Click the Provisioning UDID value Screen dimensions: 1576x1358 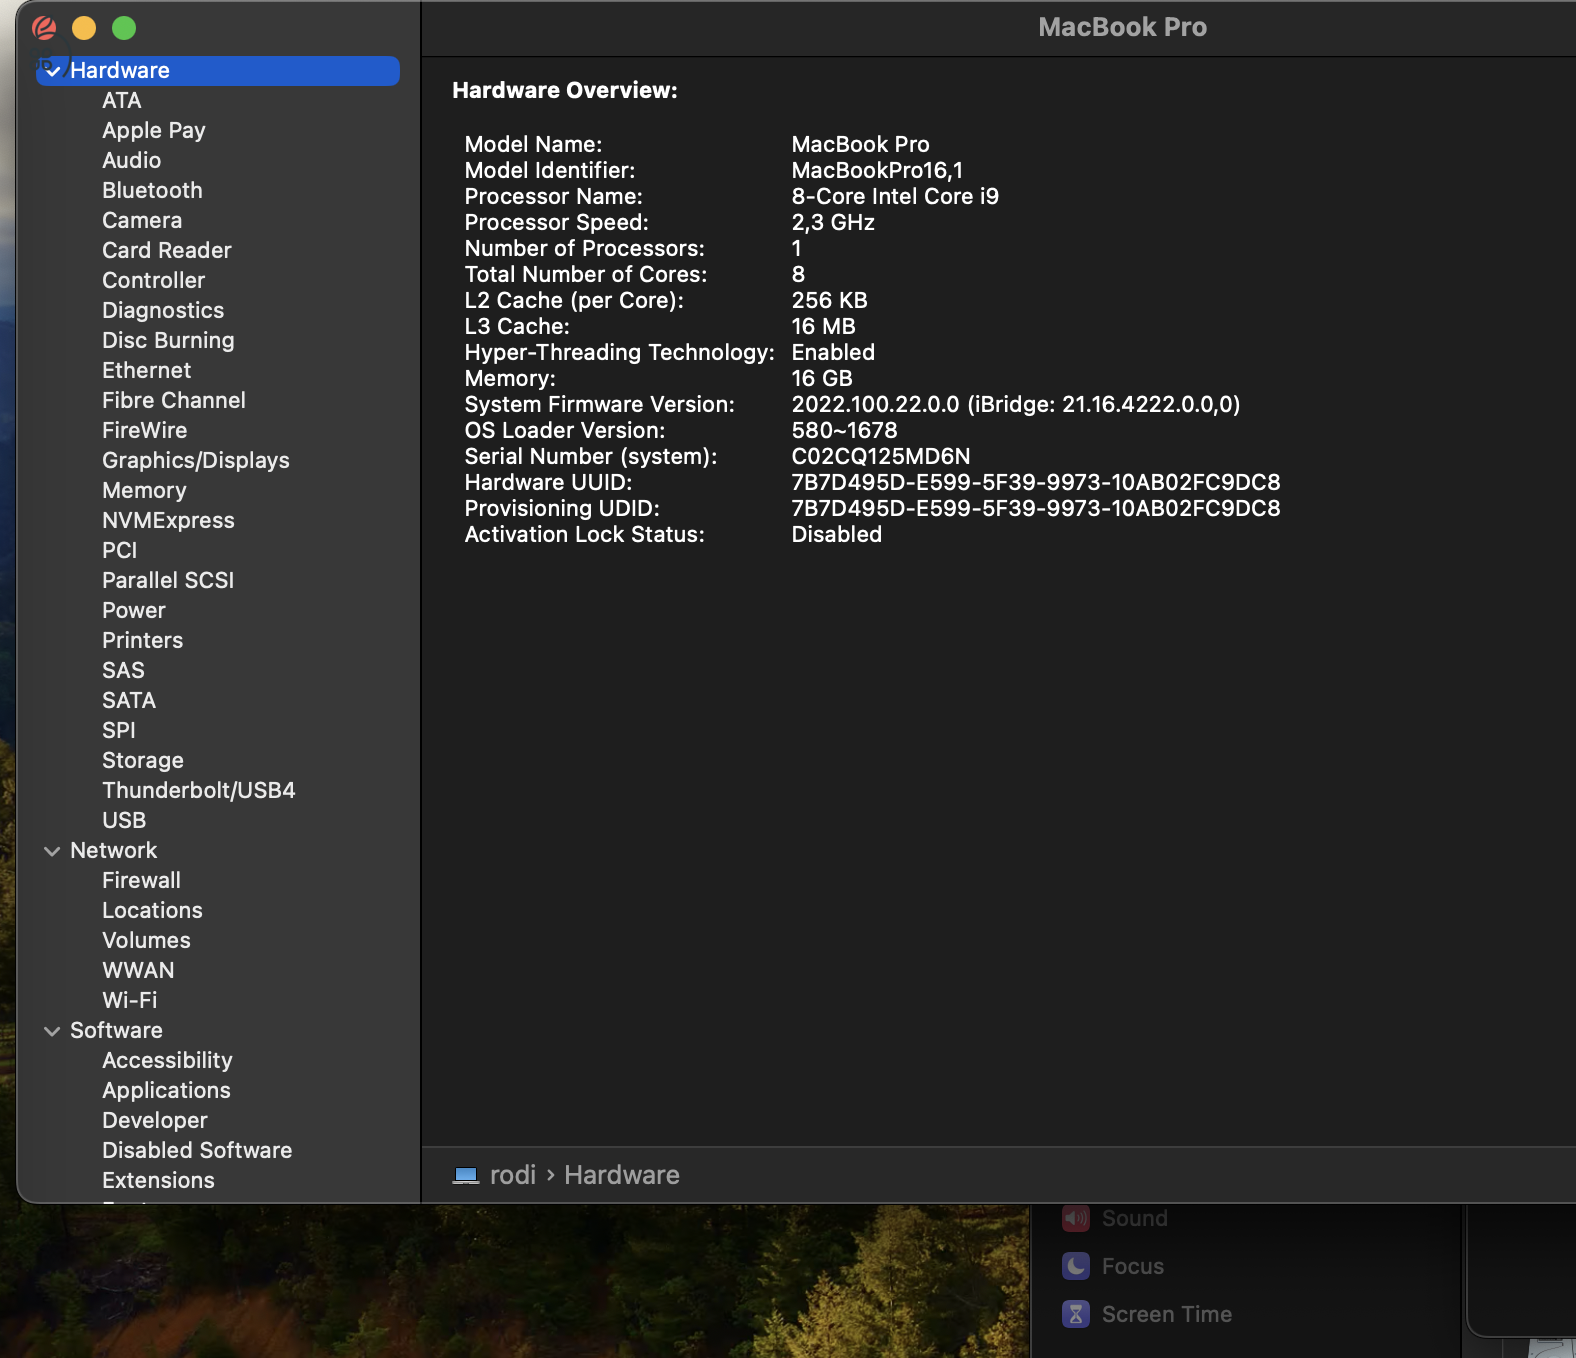1036,508
